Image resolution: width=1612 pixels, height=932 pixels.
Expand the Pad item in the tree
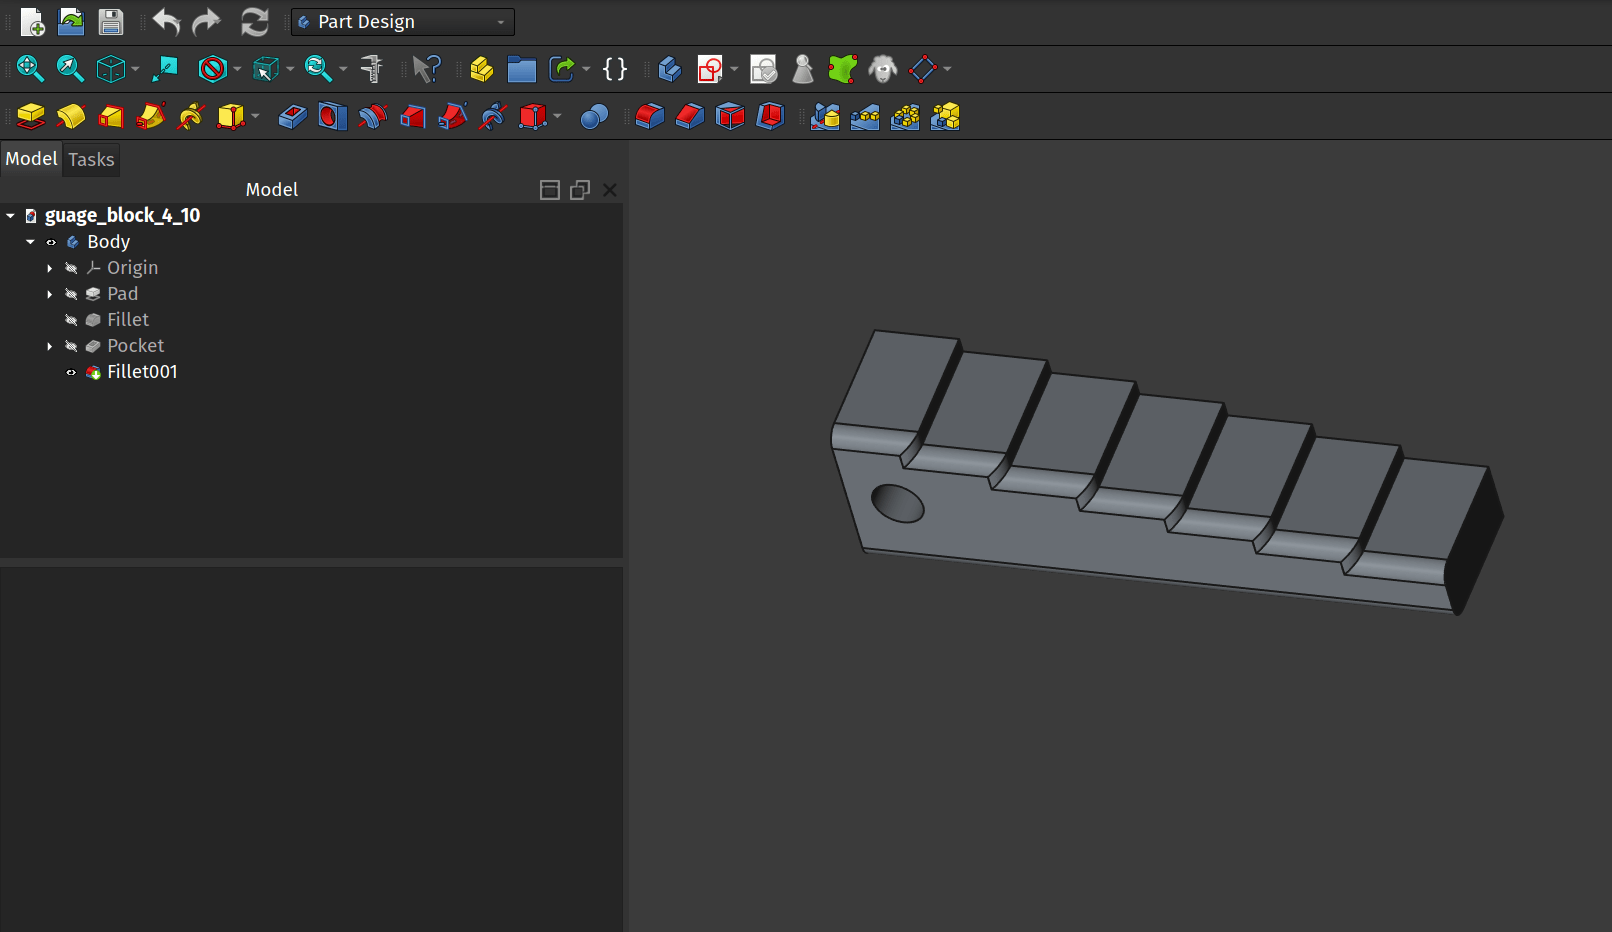[50, 294]
